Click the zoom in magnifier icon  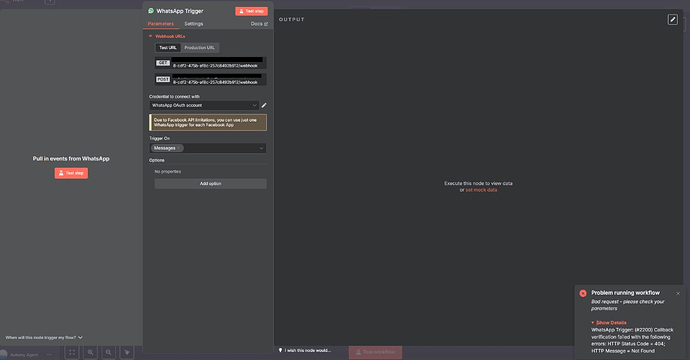coord(90,352)
